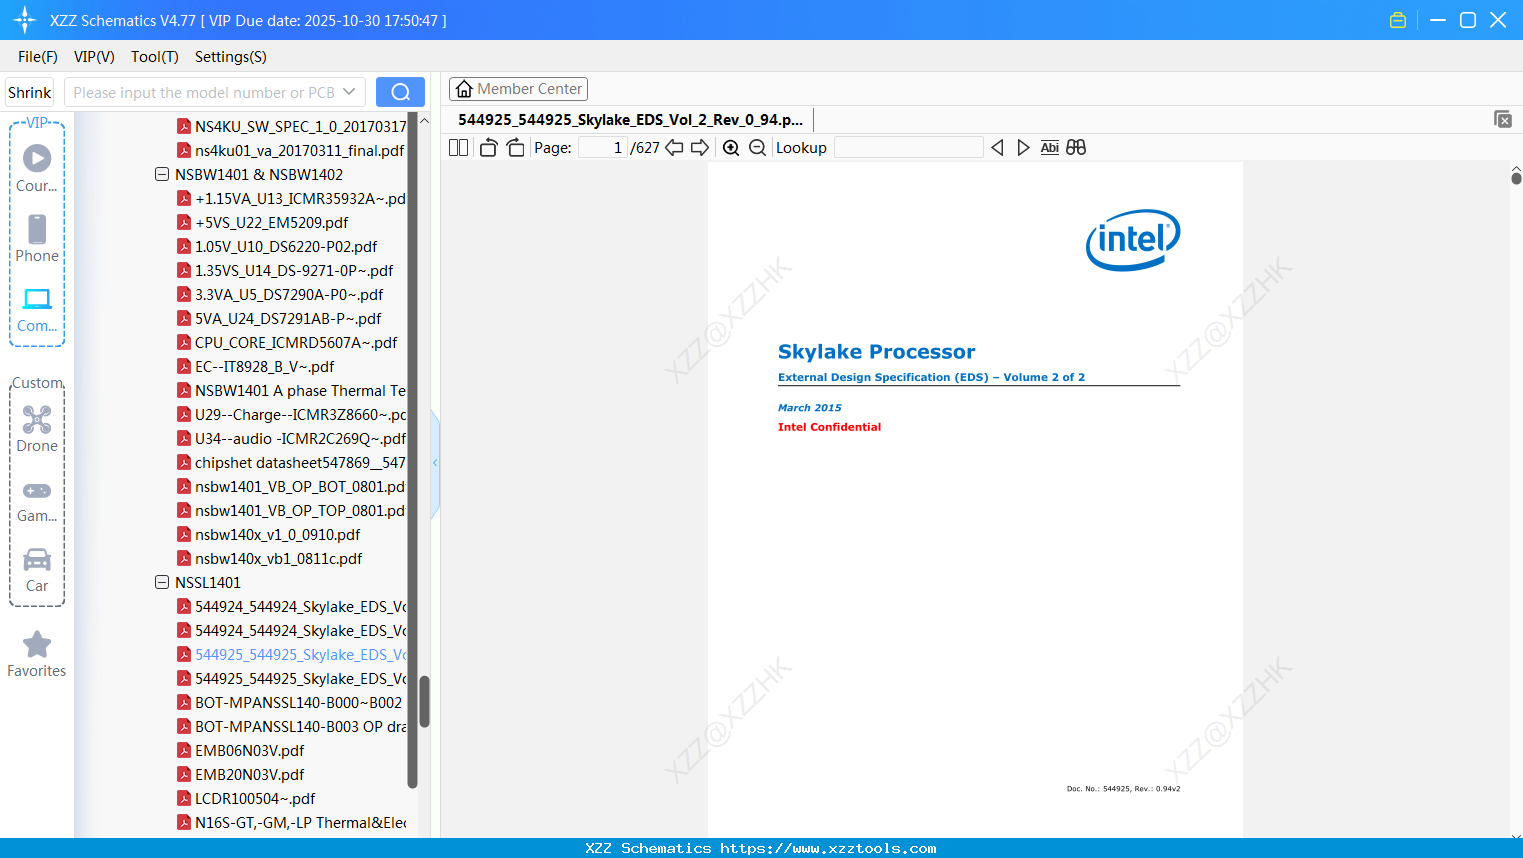Open binoculars search icon in viewer toolbar

tap(1076, 147)
